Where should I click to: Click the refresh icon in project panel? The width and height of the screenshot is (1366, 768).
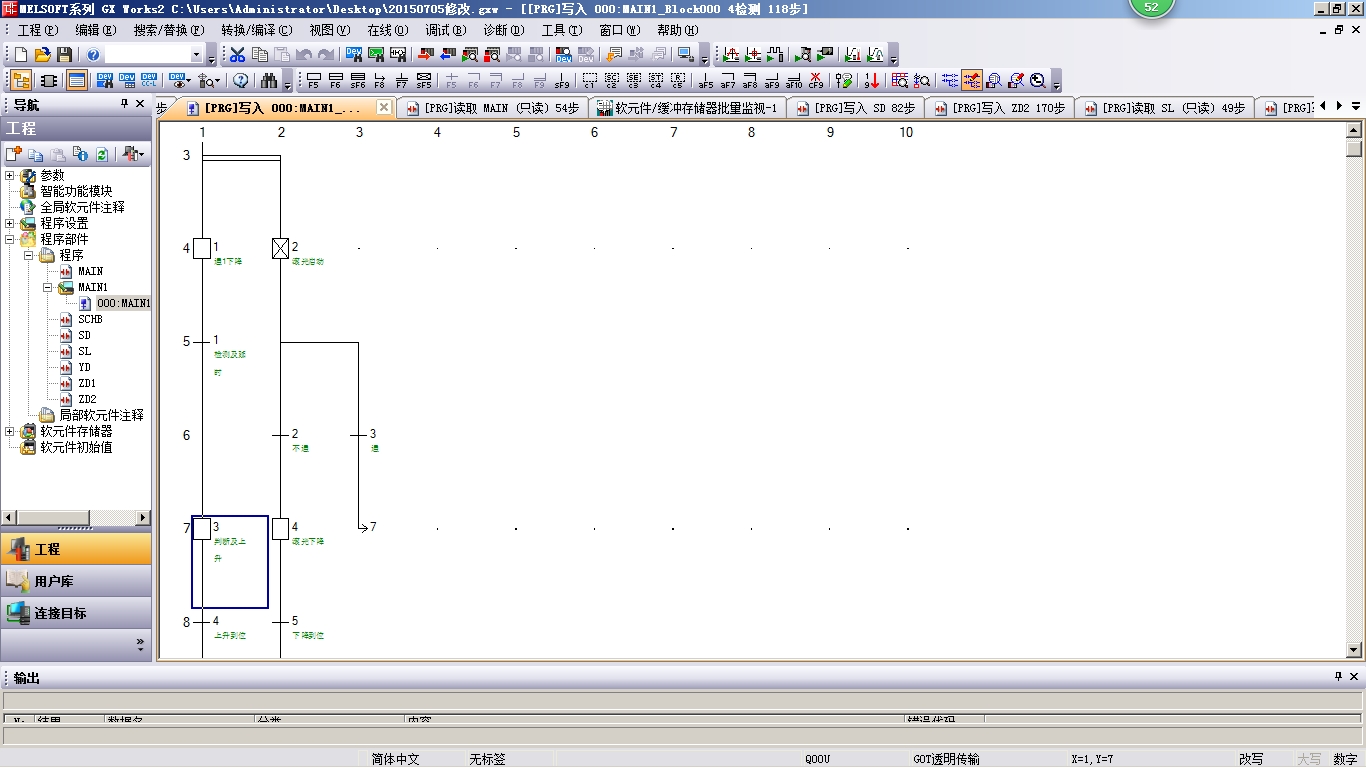101,154
